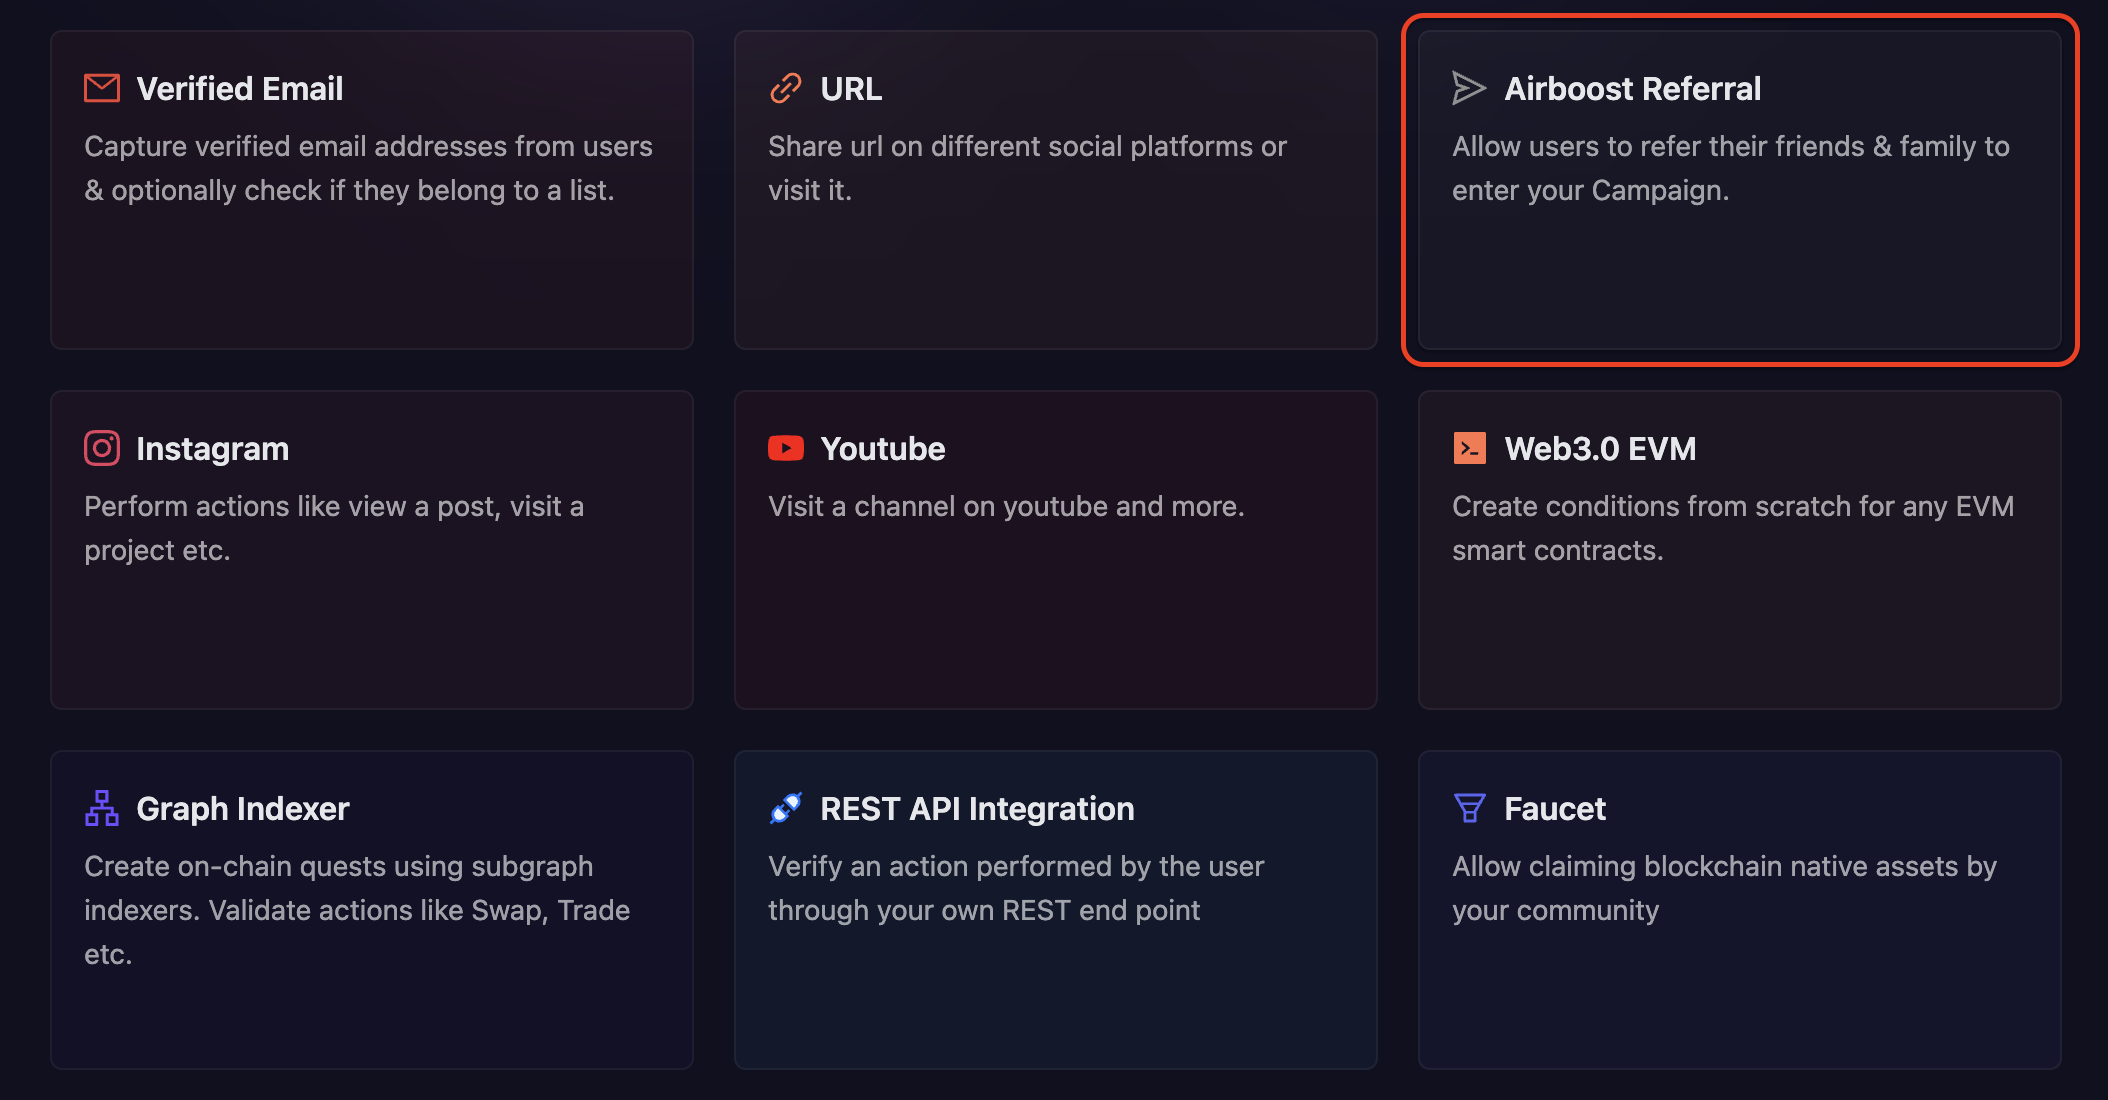This screenshot has height=1100, width=2108.
Task: Click the Youtube play icon
Action: (786, 448)
